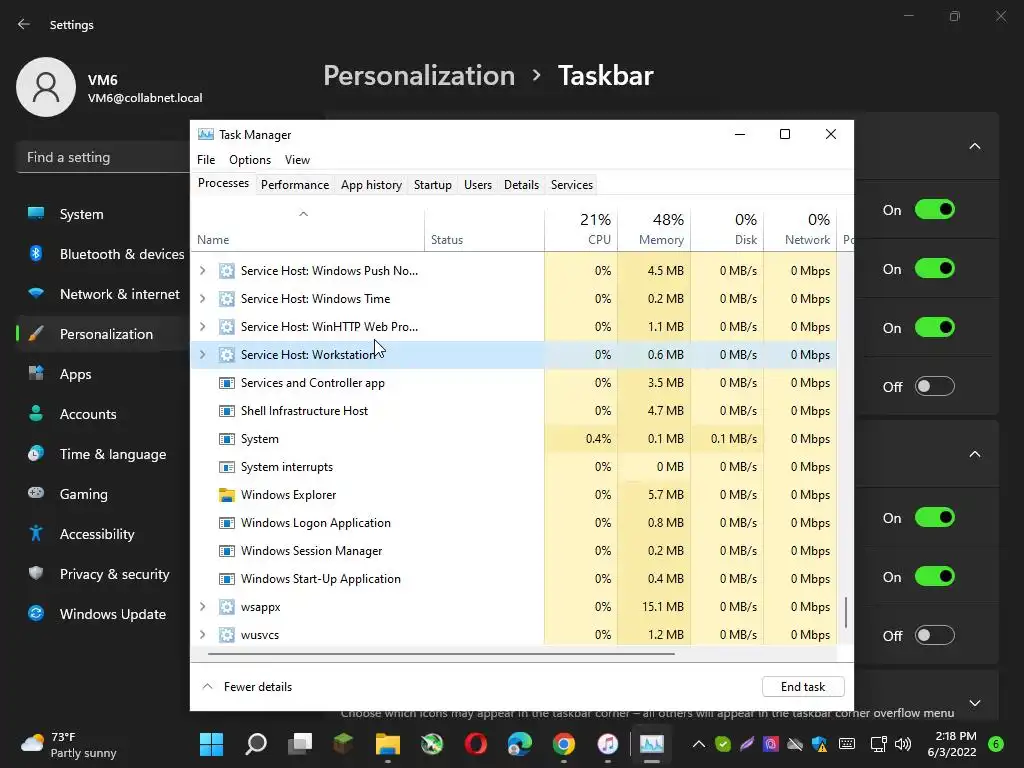Click the Personalization breadcrumb link
Image resolution: width=1024 pixels, height=768 pixels.
[x=419, y=76]
